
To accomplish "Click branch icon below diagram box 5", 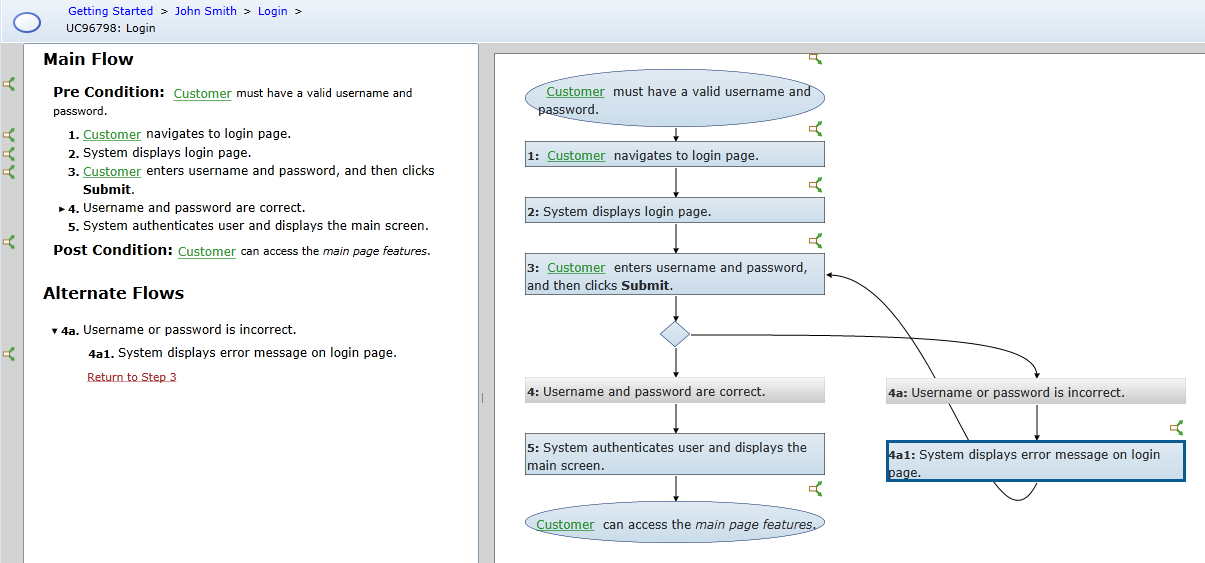I will [x=815, y=488].
